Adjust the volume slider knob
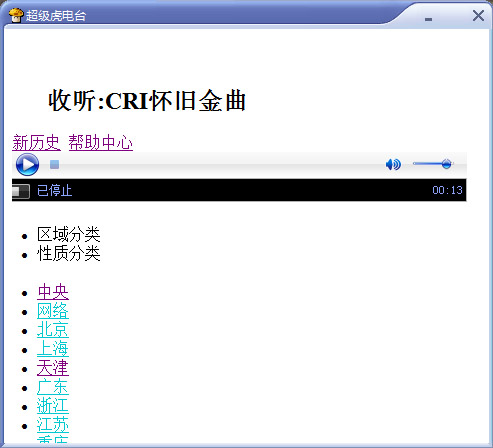This screenshot has width=493, height=448. [x=446, y=164]
